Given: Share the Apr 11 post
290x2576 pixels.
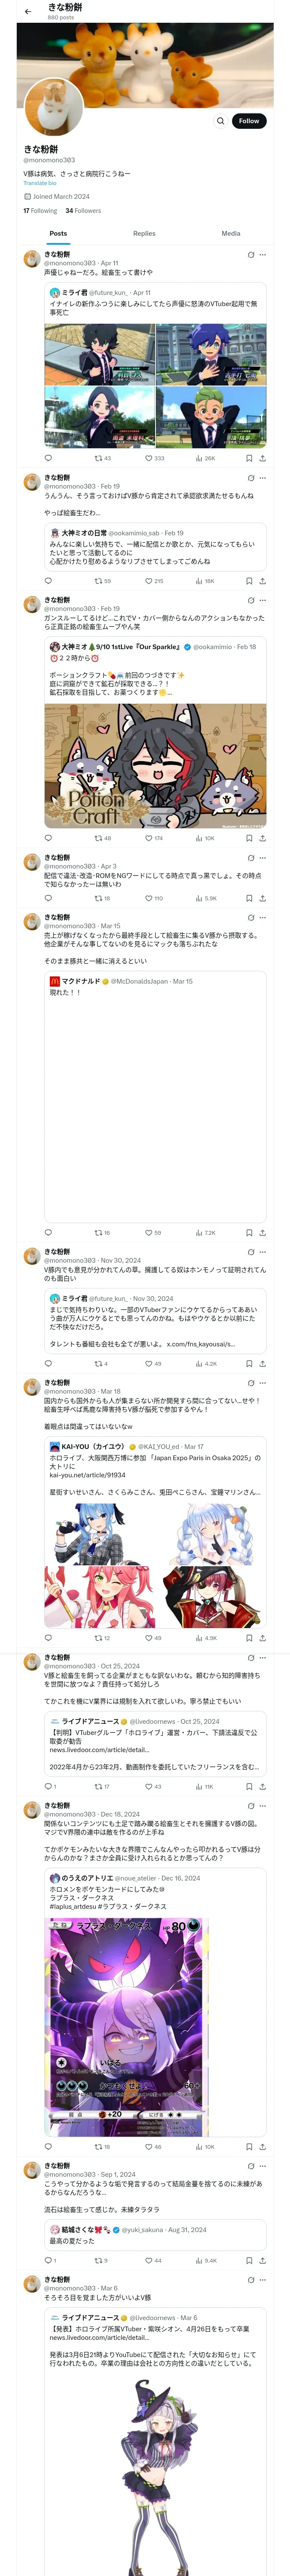Looking at the screenshot, I should pyautogui.click(x=262, y=458).
